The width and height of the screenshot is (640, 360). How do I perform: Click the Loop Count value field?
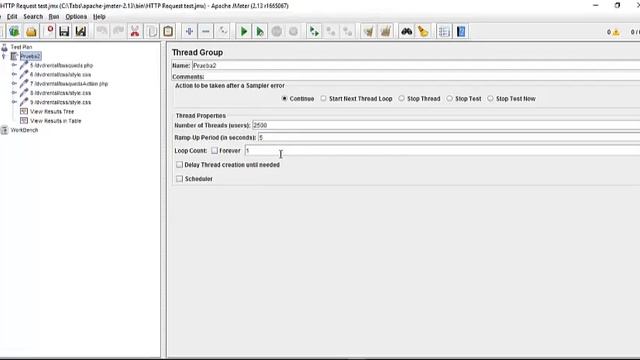442,151
